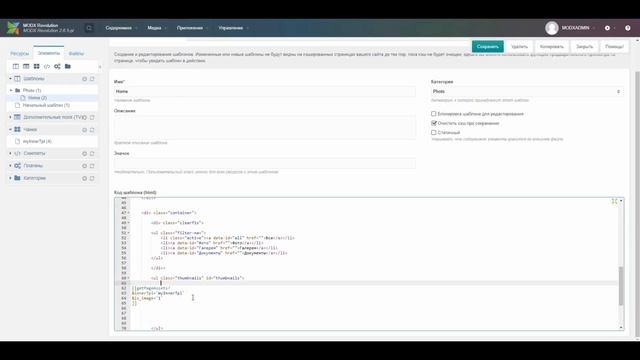This screenshot has width=640, height=360.
Task: Click the question mark help icon
Action: pyautogui.click(x=628, y=28)
